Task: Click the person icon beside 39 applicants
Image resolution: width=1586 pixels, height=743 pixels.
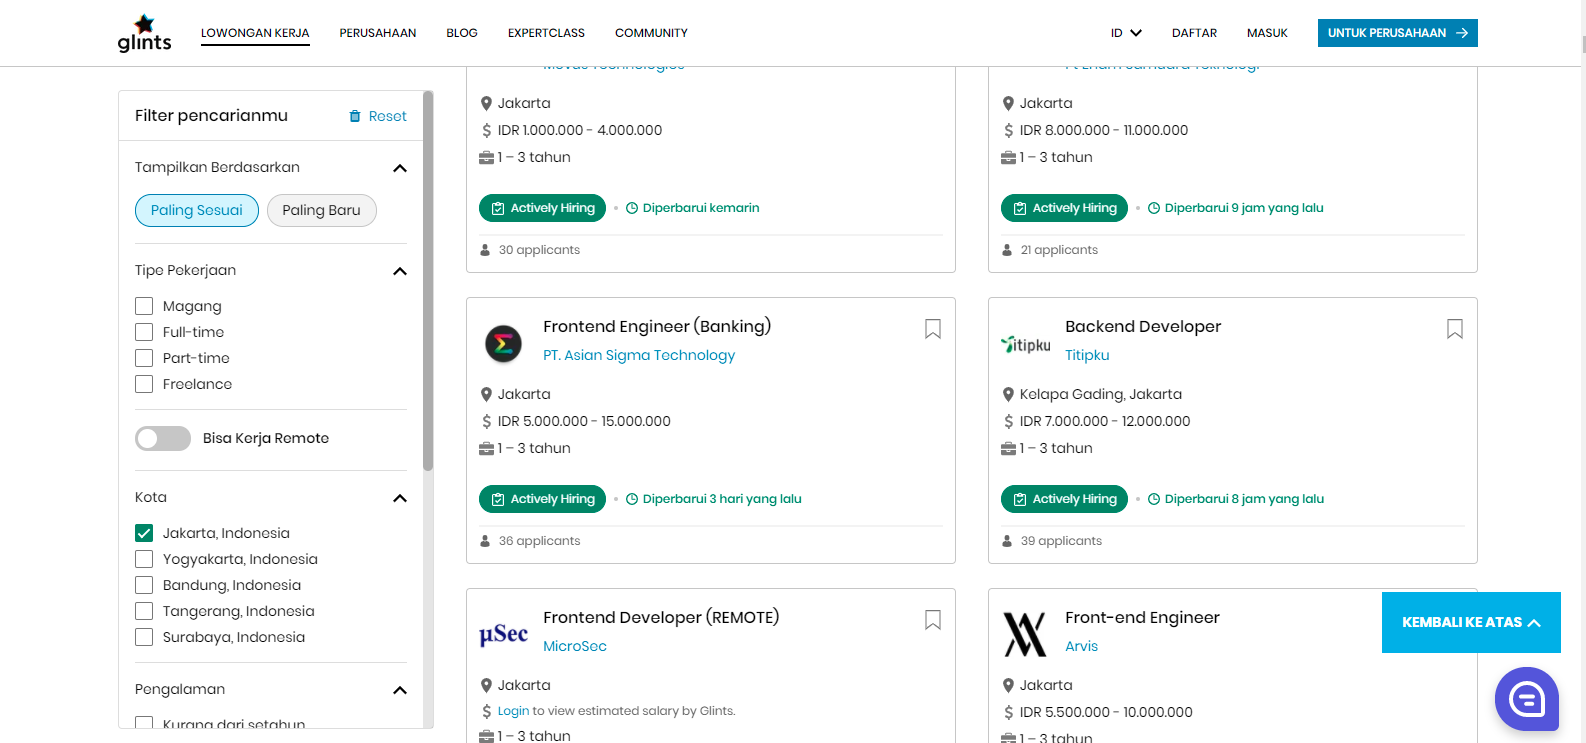Action: coord(1007,541)
